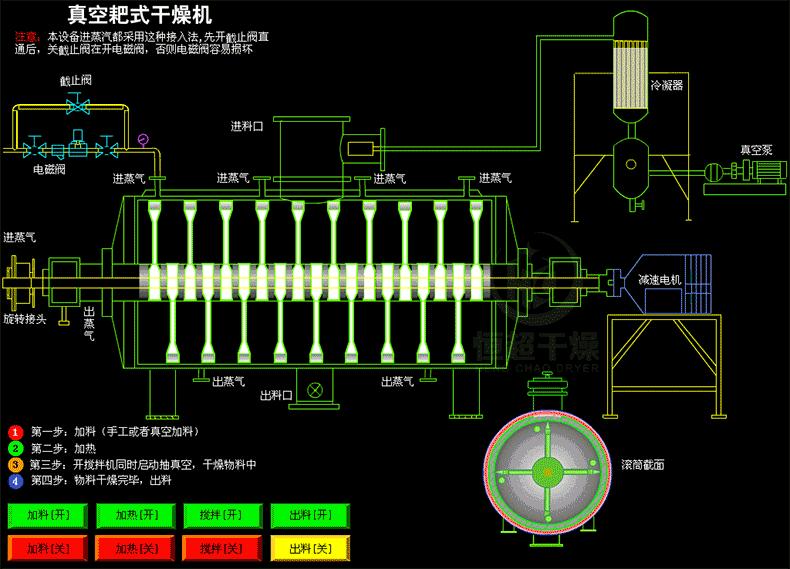This screenshot has width=790, height=569.
Task: Turn on stirring with 搅拌[开]
Action: pyautogui.click(x=223, y=515)
